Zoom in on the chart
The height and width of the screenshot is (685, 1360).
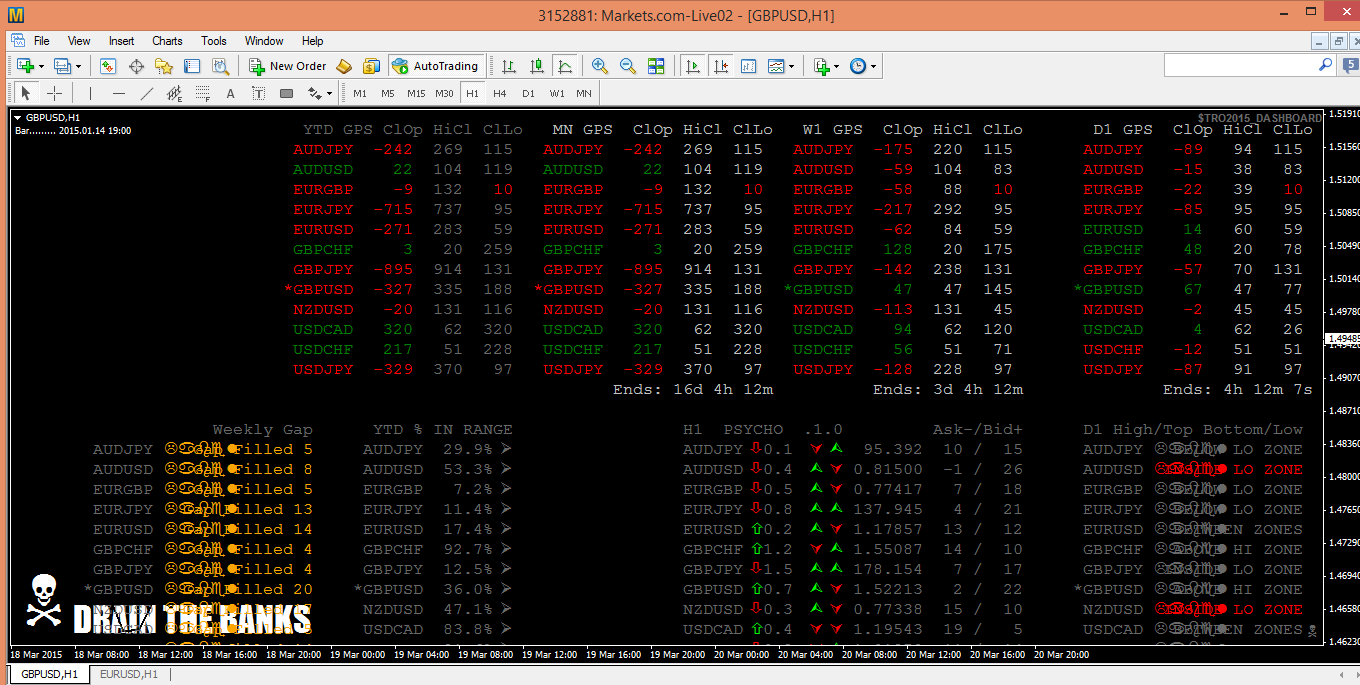tap(599, 66)
